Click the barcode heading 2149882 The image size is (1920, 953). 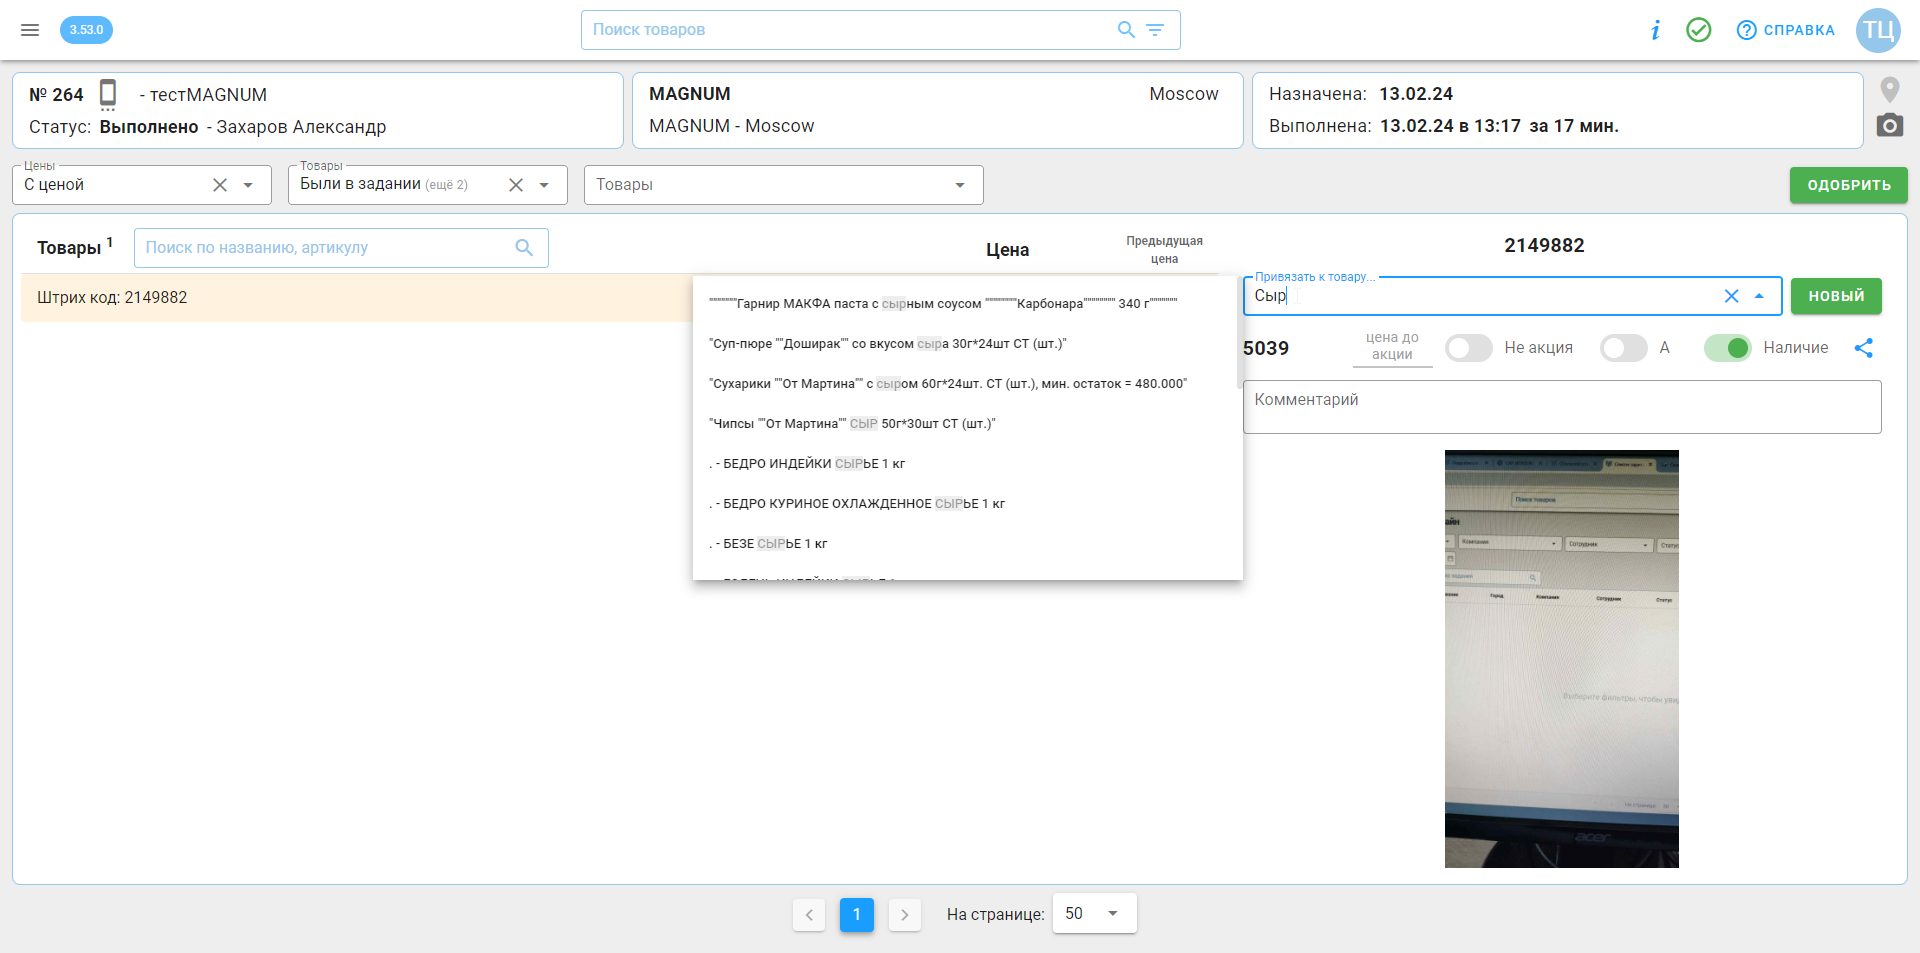point(1544,246)
